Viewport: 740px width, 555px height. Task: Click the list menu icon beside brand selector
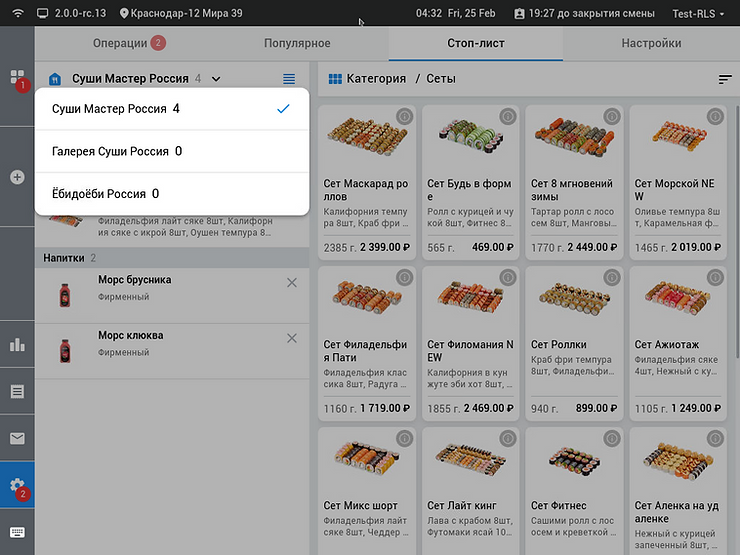(x=289, y=78)
